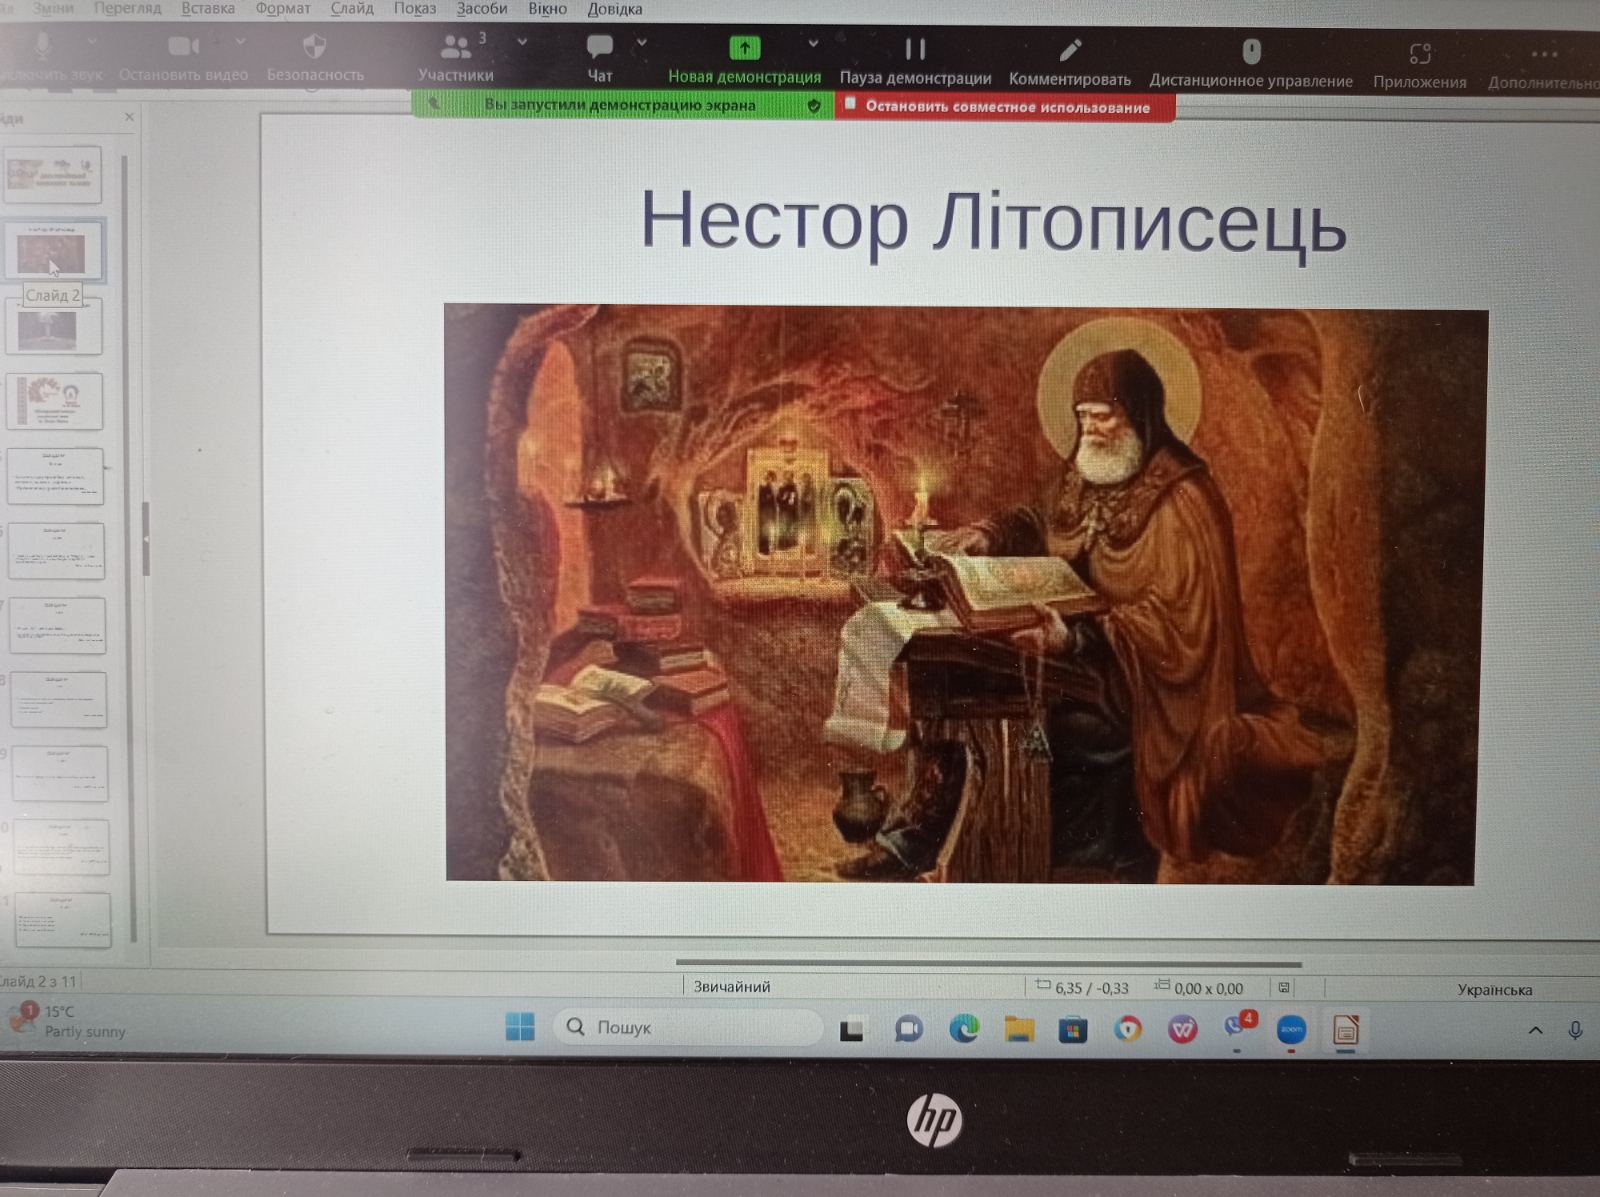
Task: Click the document save status icon in the status bar
Action: click(1284, 987)
